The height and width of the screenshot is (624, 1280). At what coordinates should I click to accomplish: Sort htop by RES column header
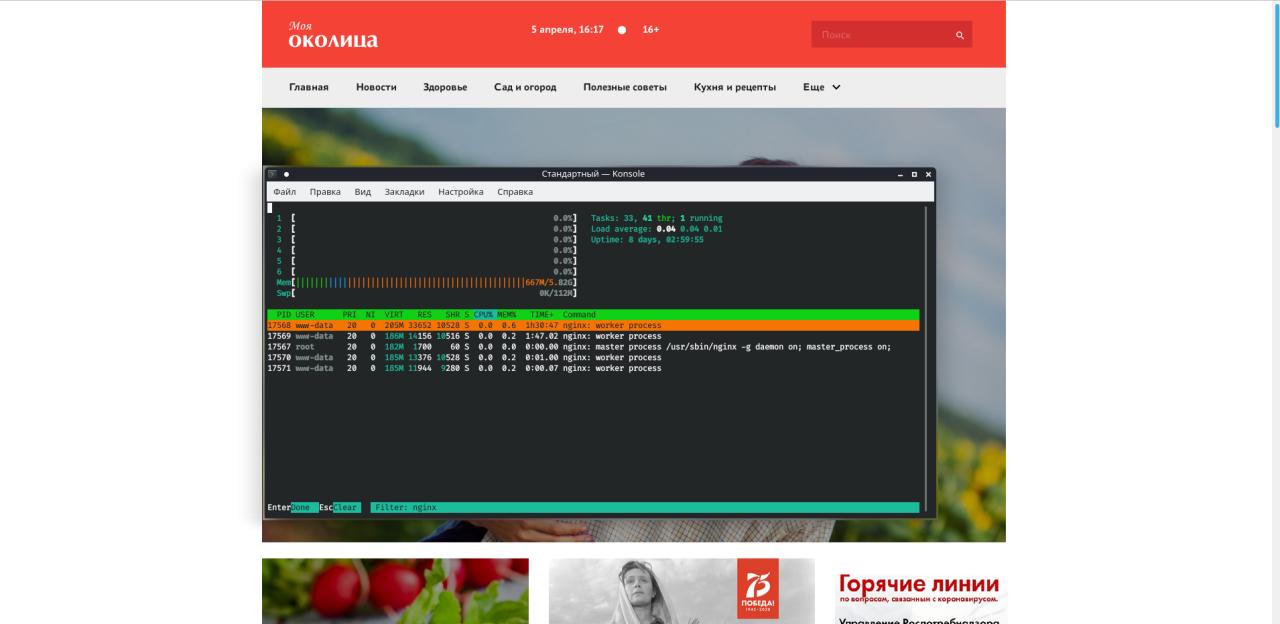pyautogui.click(x=425, y=314)
